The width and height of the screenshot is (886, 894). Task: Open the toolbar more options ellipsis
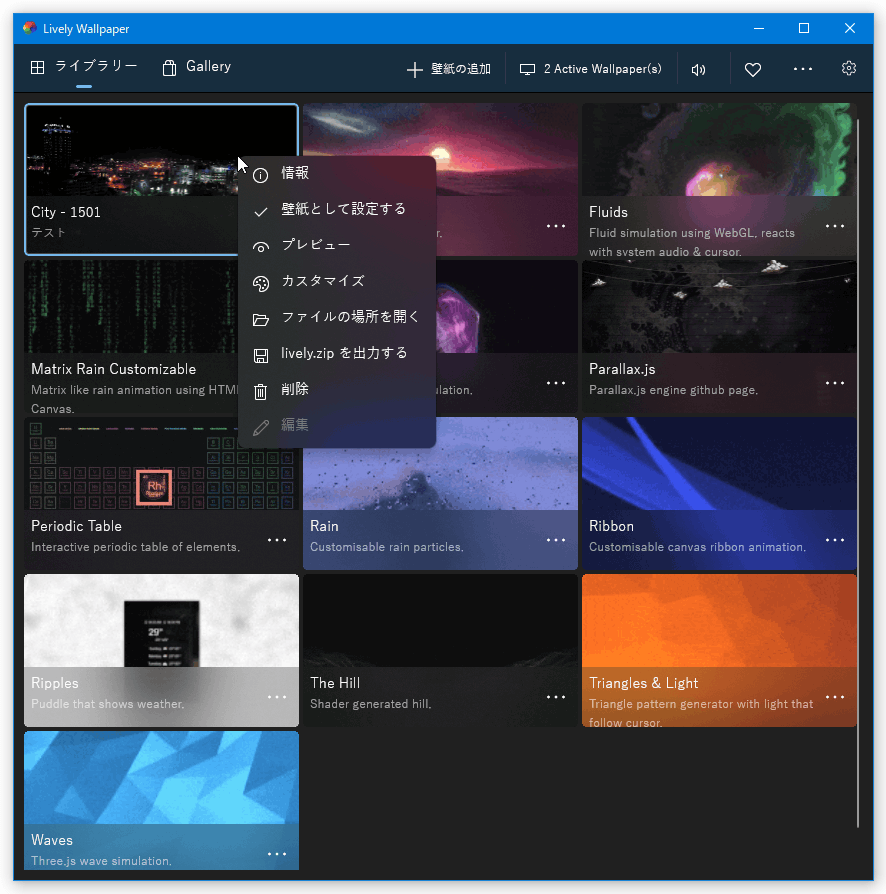pos(803,69)
